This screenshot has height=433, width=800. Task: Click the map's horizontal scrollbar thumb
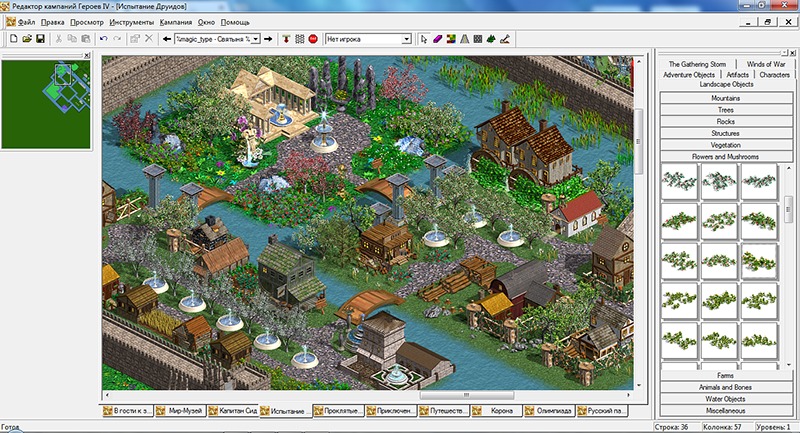coord(466,395)
